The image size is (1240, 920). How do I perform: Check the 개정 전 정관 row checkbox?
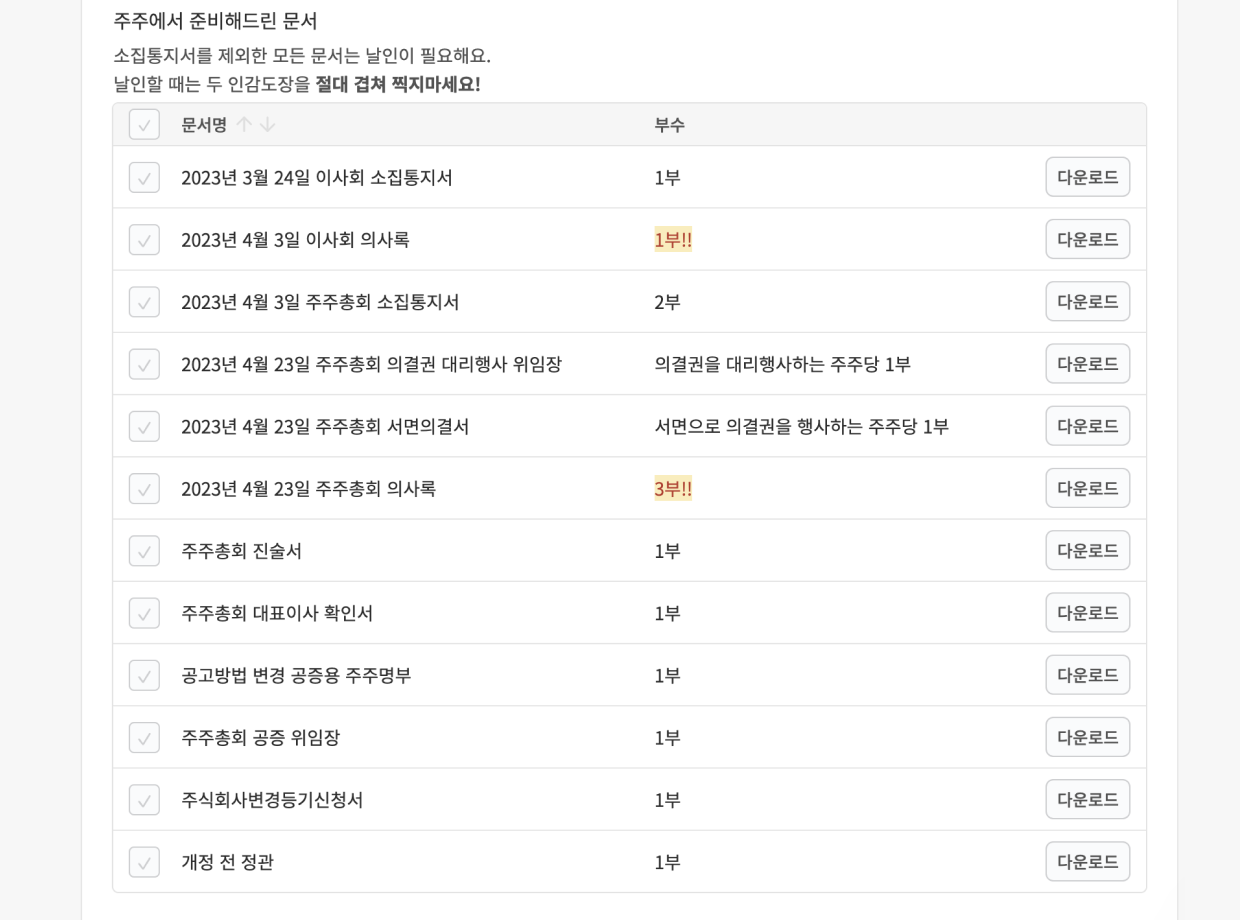144,862
